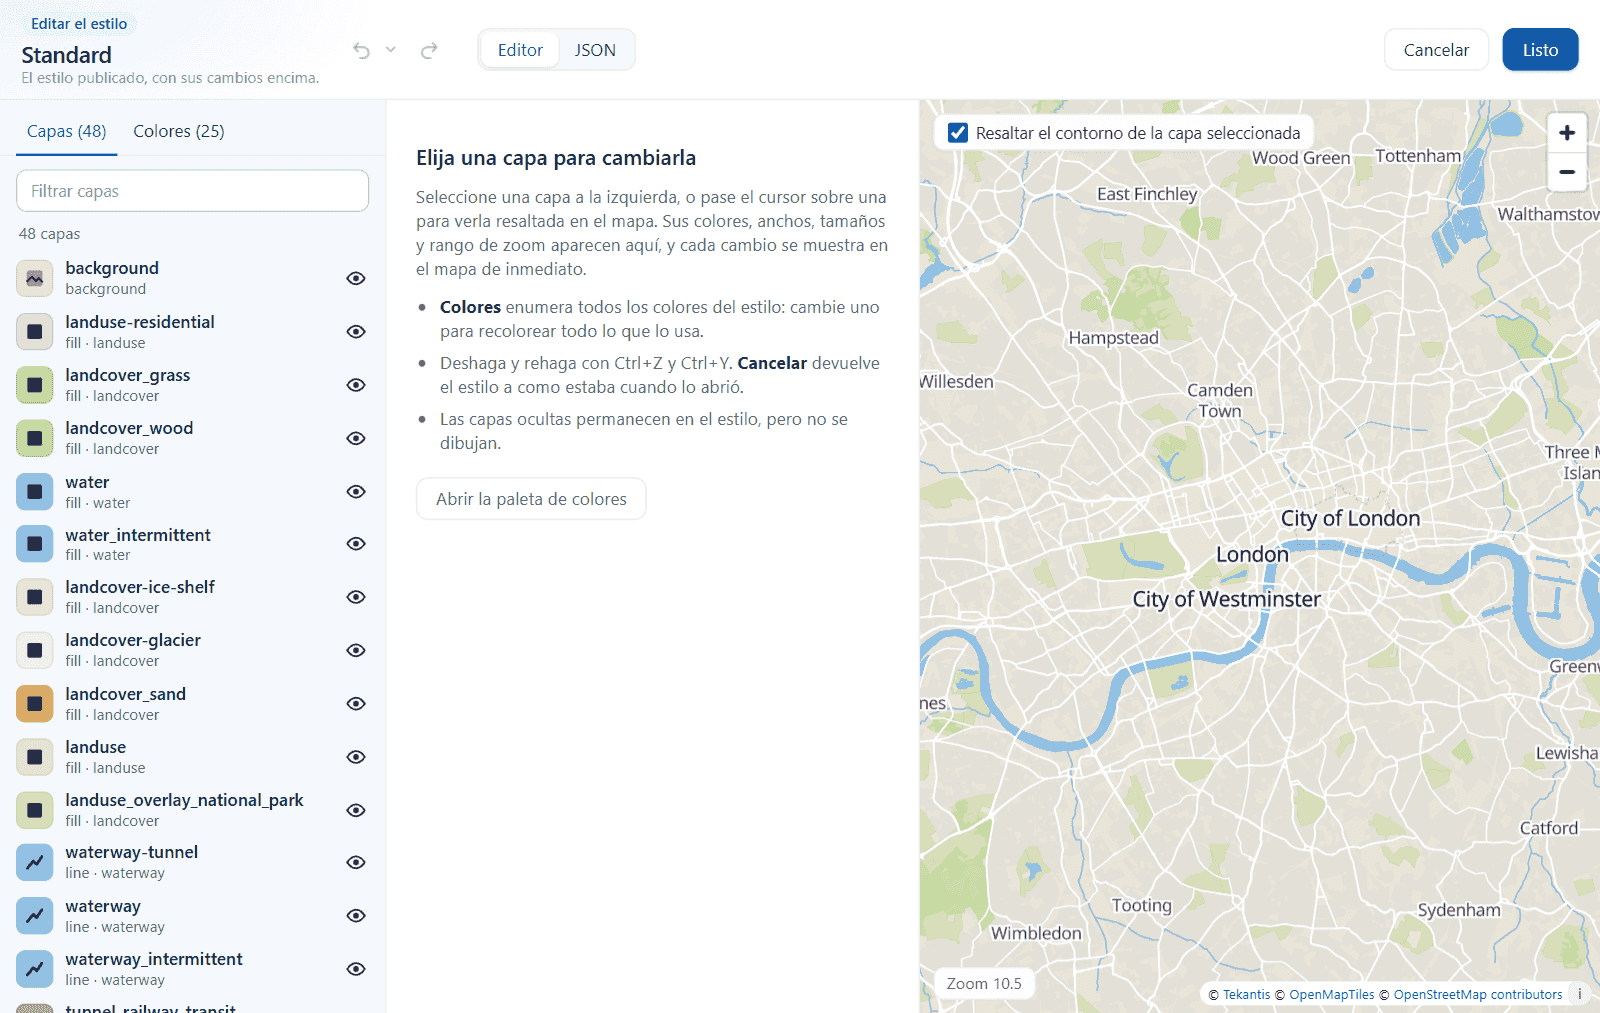Hide the water_intermittent layer

[x=356, y=544]
